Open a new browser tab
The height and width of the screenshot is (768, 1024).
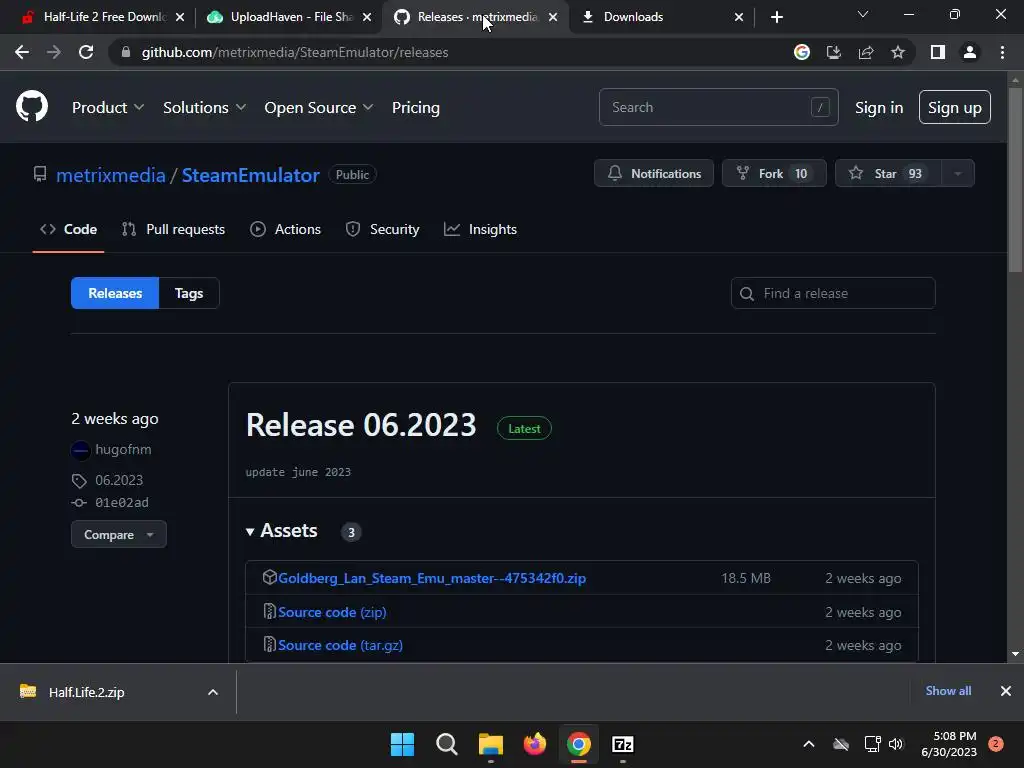(776, 17)
